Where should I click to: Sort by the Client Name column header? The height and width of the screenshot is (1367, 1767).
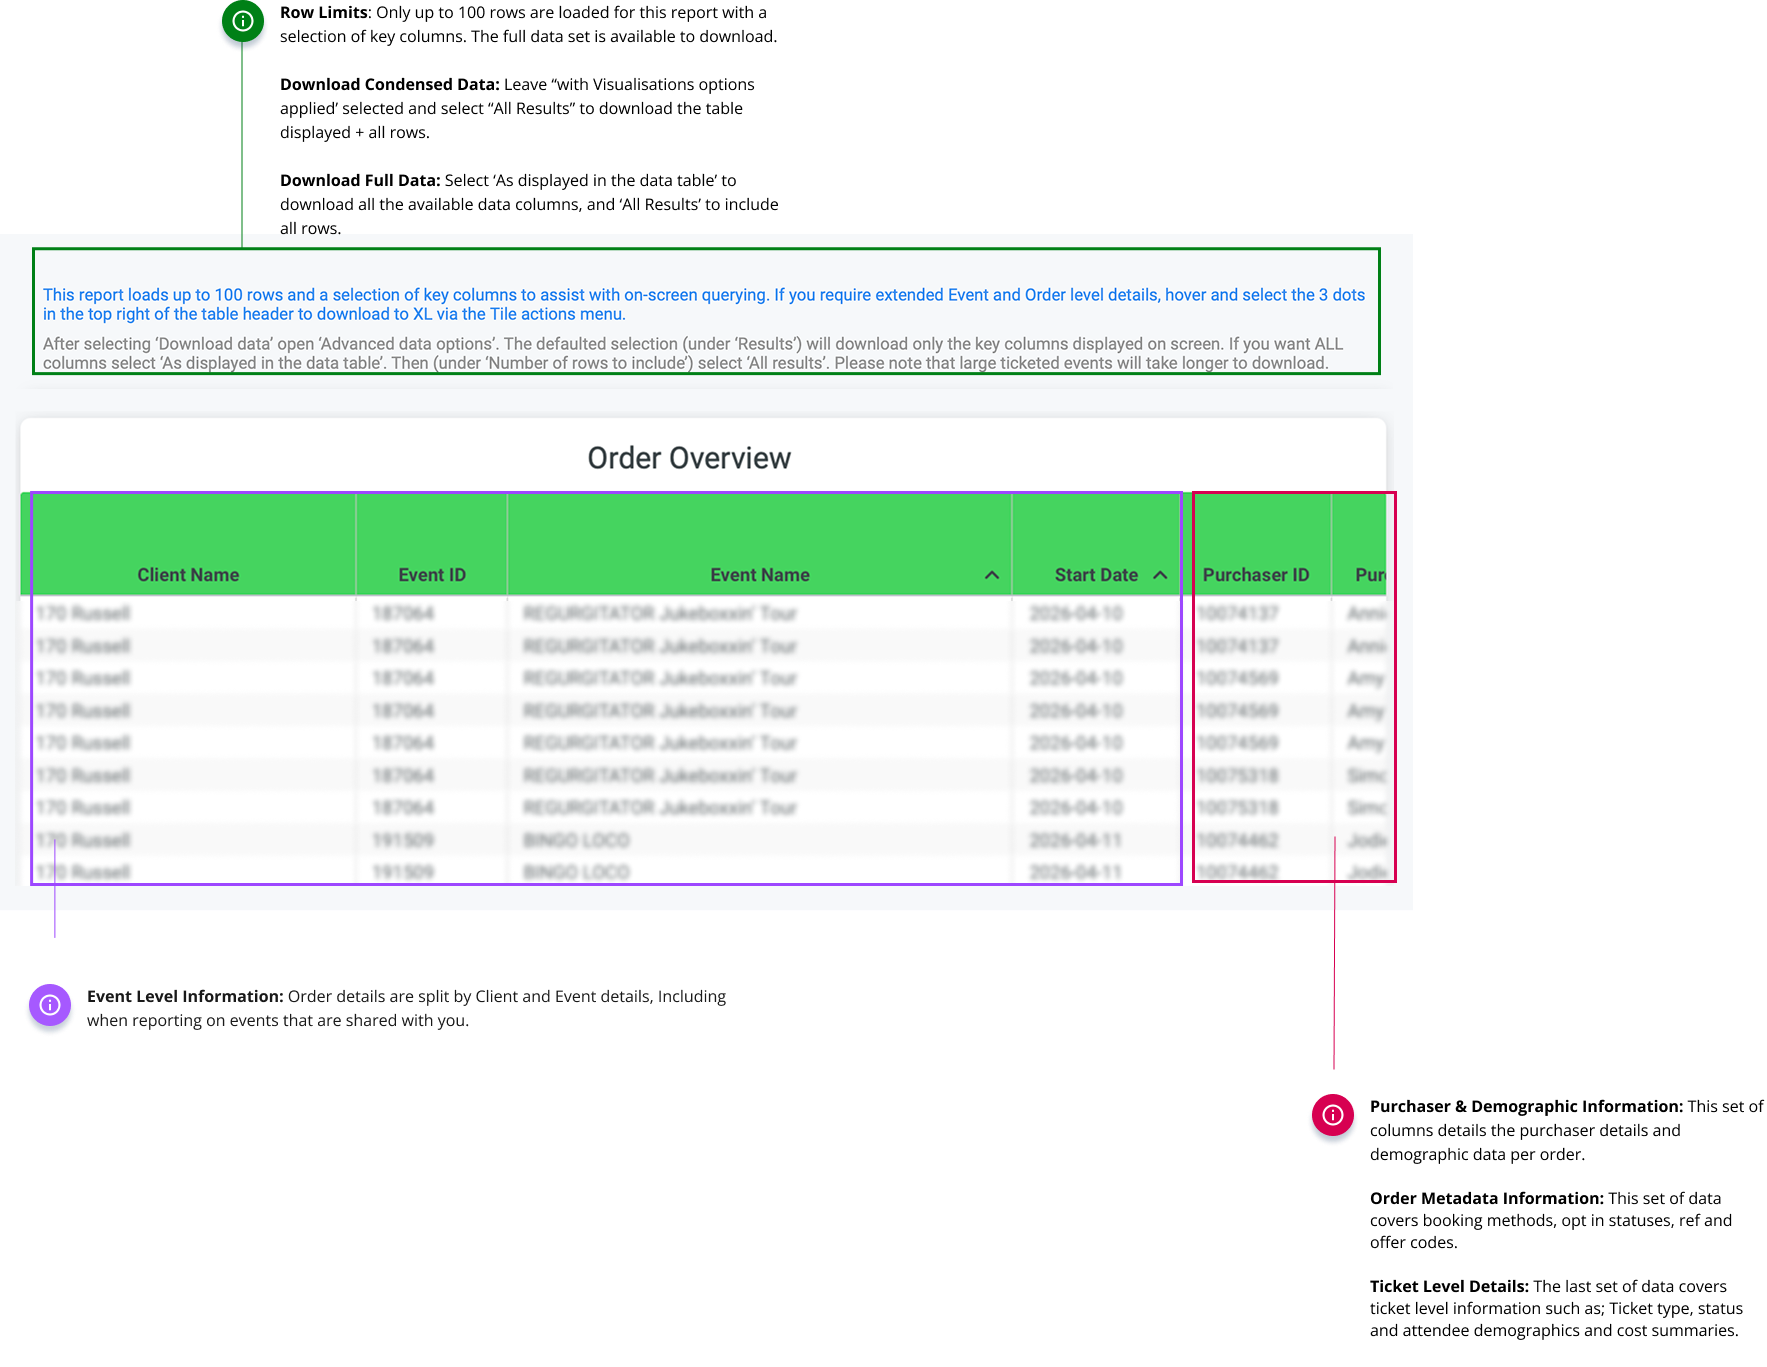tap(188, 575)
